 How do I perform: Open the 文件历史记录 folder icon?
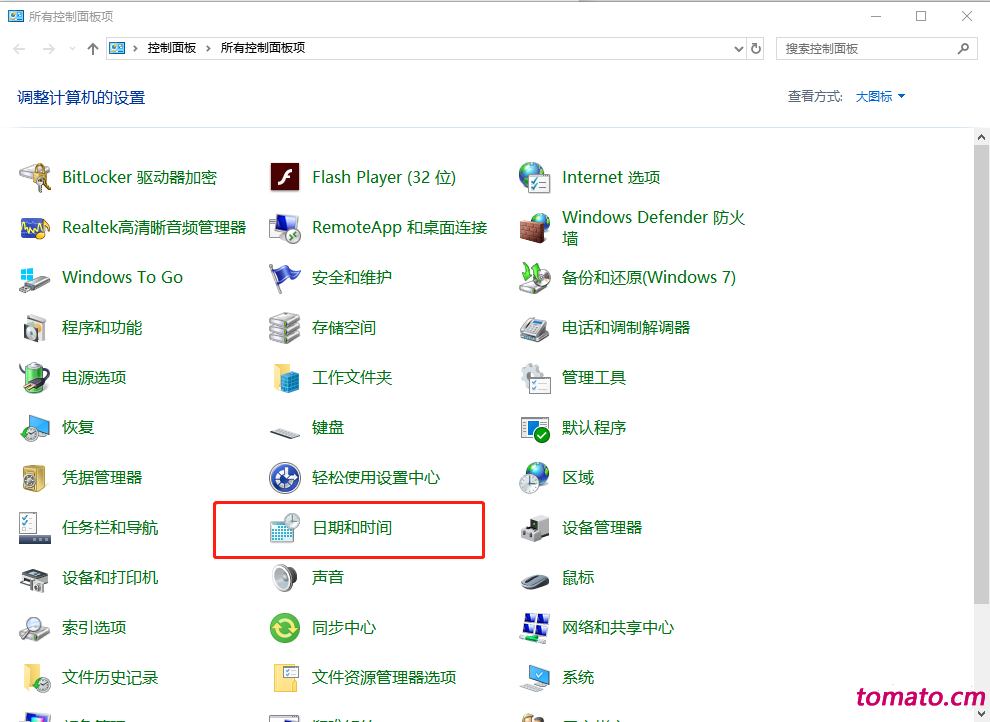click(37, 678)
